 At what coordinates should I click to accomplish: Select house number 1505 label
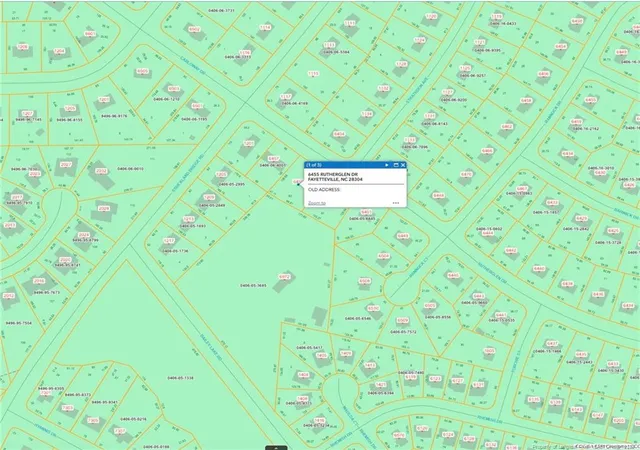coord(489,351)
